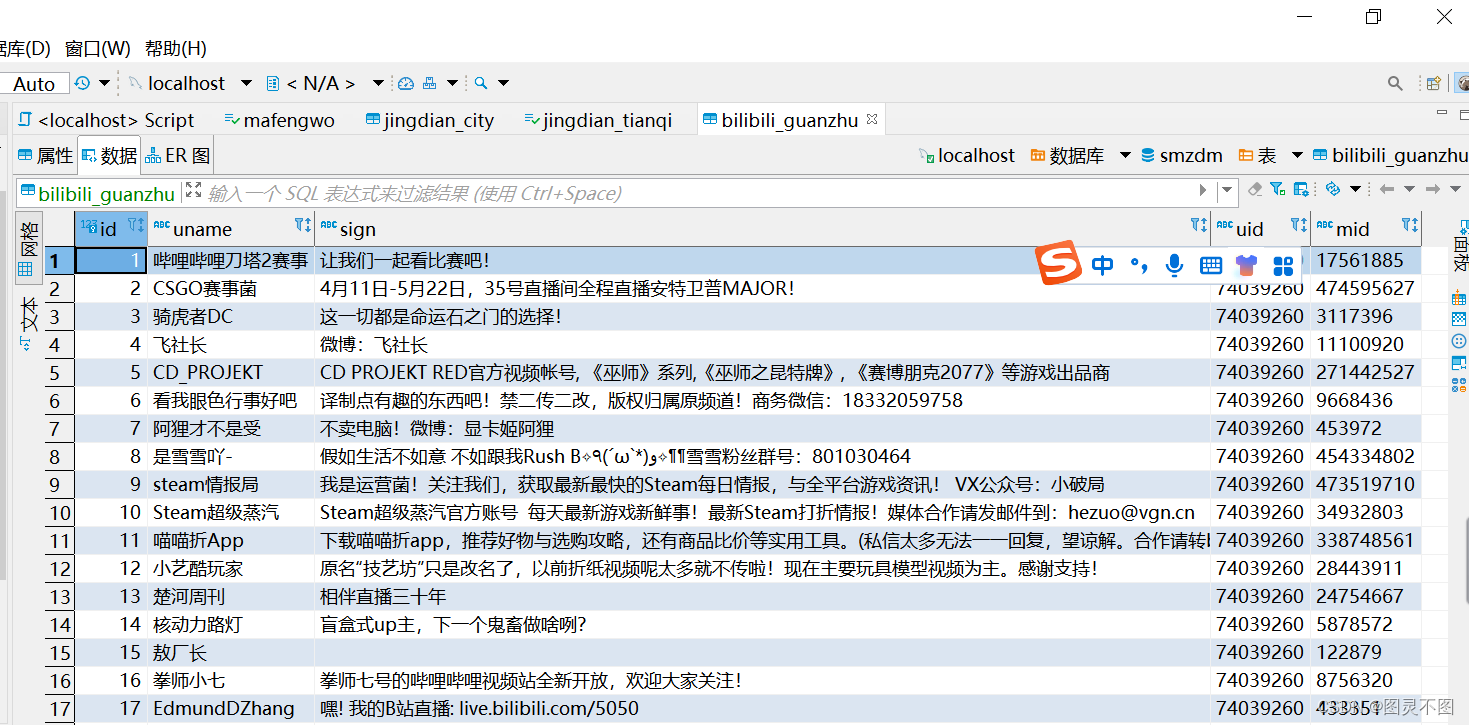The width and height of the screenshot is (1469, 725).
Task: Click the filter/sort icon on id column
Action: 136,225
